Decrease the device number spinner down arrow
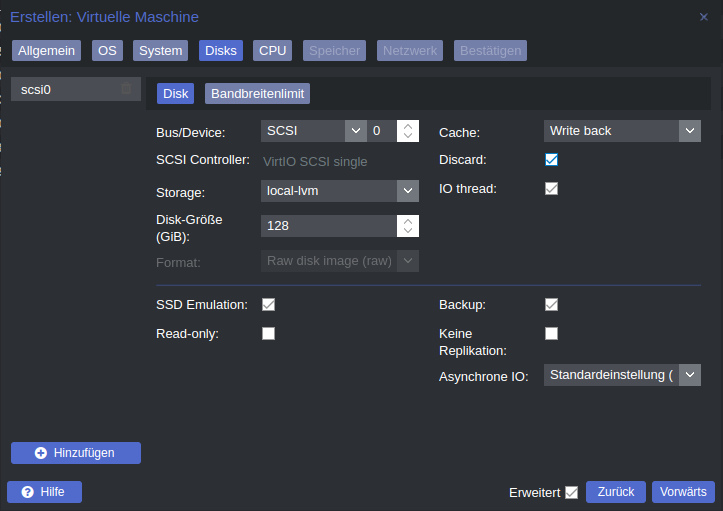 [x=408, y=136]
